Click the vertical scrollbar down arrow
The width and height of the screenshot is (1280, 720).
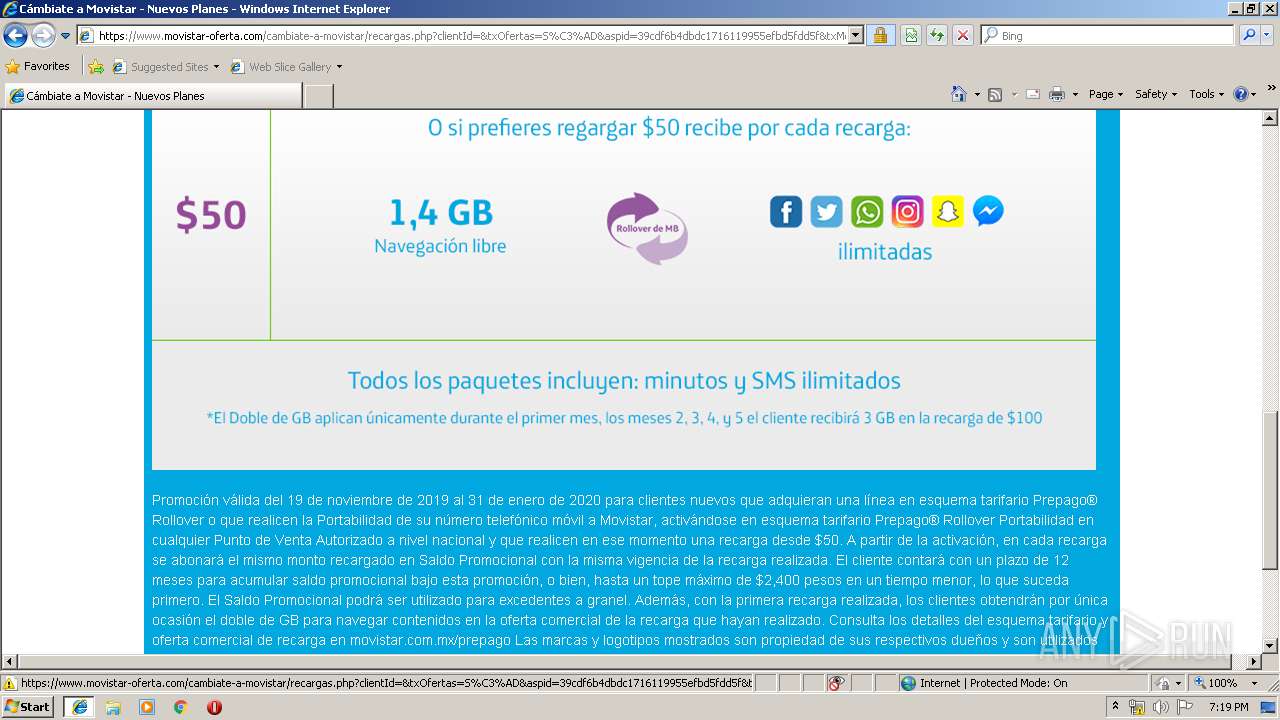click(x=1271, y=646)
